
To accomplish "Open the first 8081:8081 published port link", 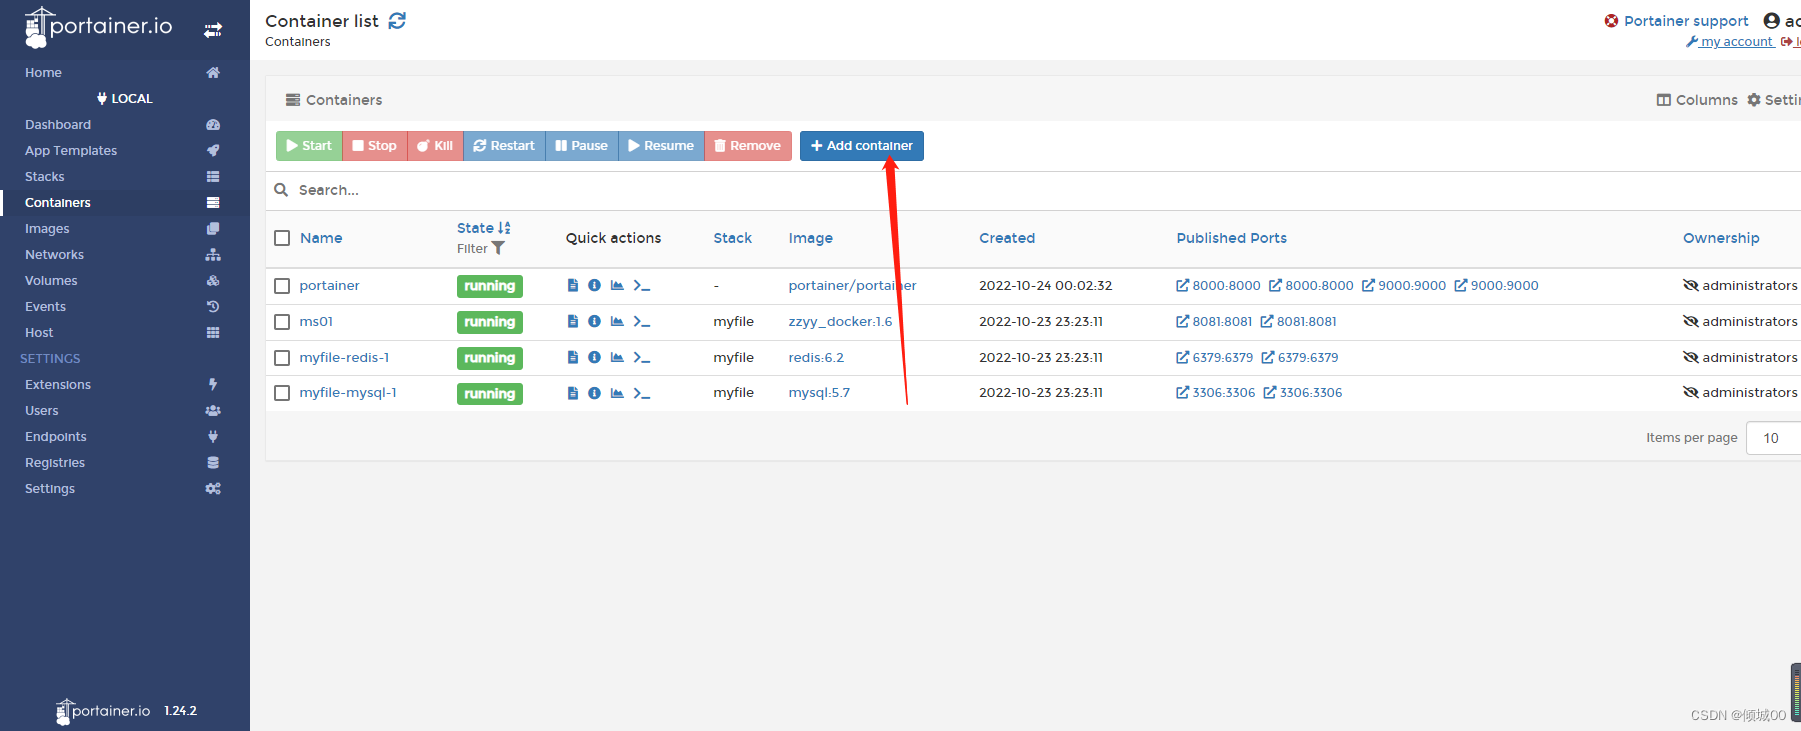I will click(x=1214, y=322).
